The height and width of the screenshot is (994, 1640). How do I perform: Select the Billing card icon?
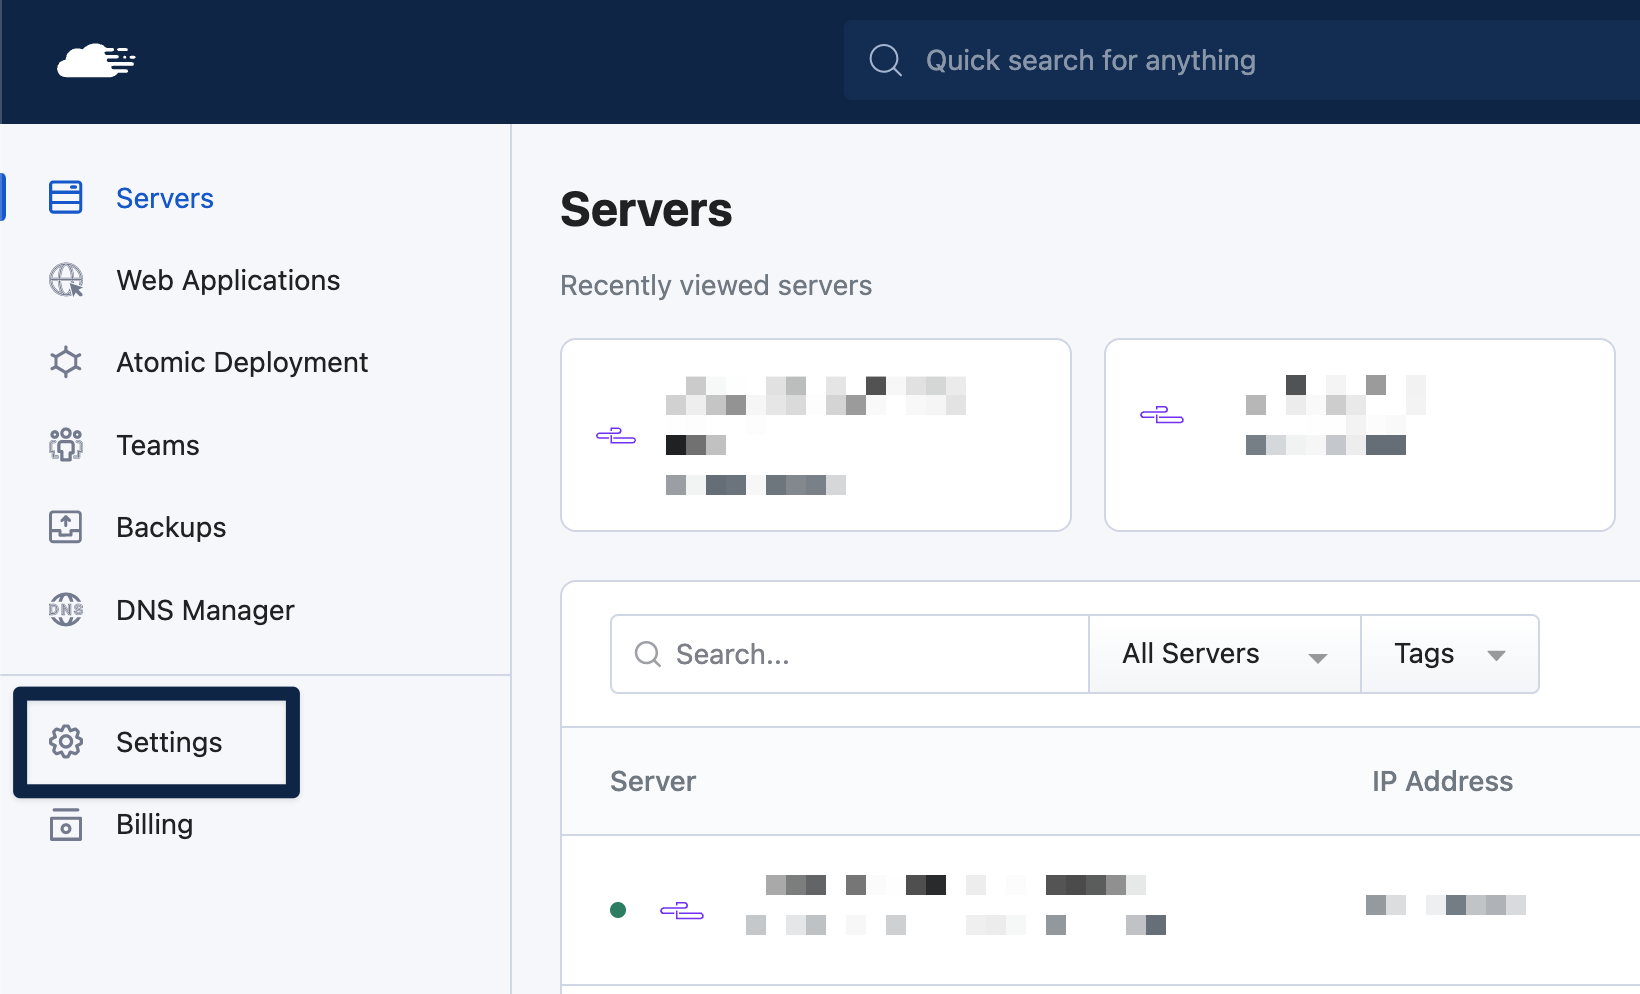(x=65, y=824)
